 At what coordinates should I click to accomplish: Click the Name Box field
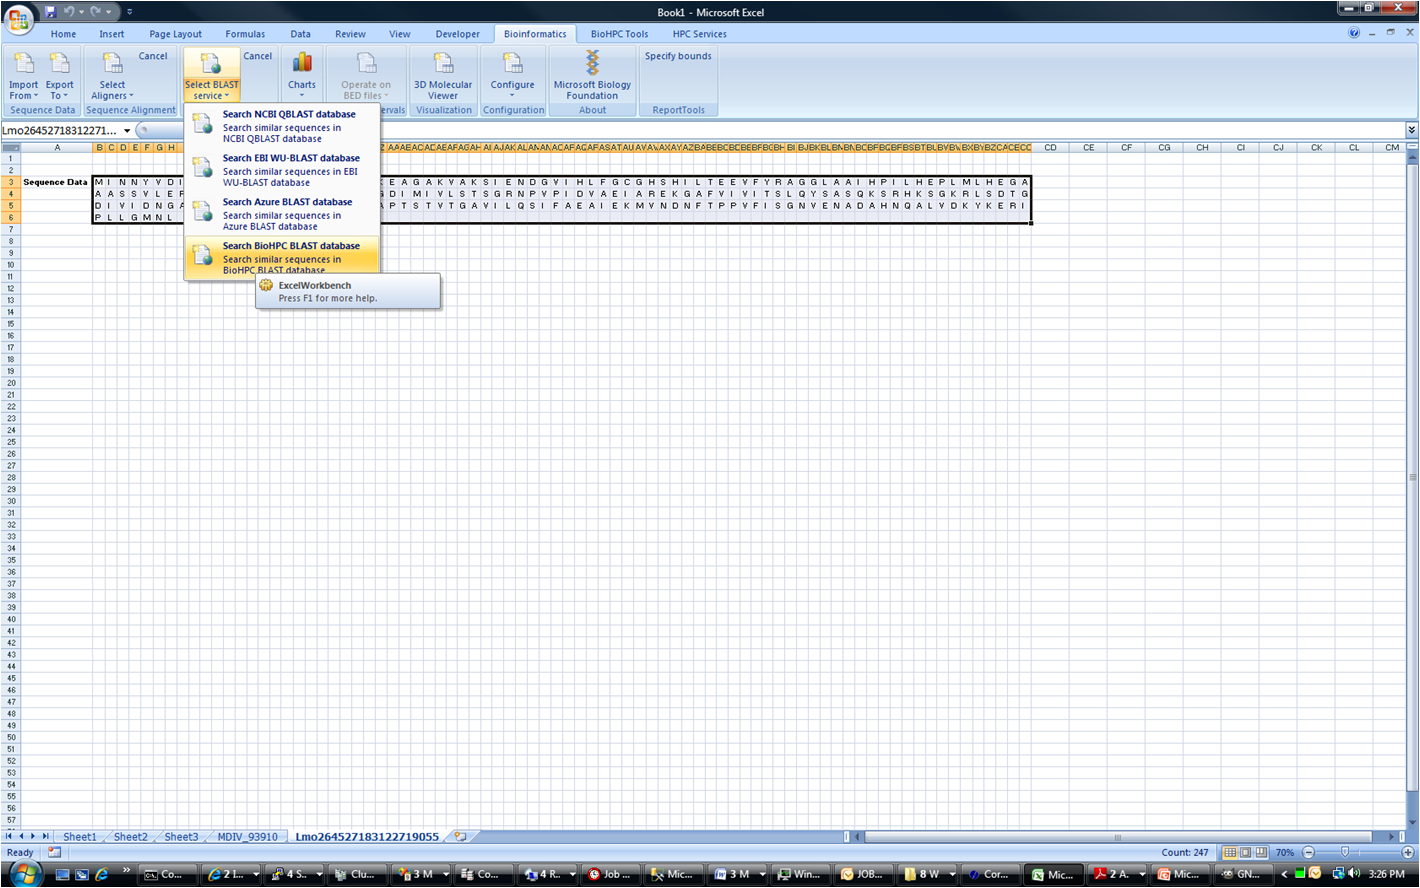pos(60,131)
